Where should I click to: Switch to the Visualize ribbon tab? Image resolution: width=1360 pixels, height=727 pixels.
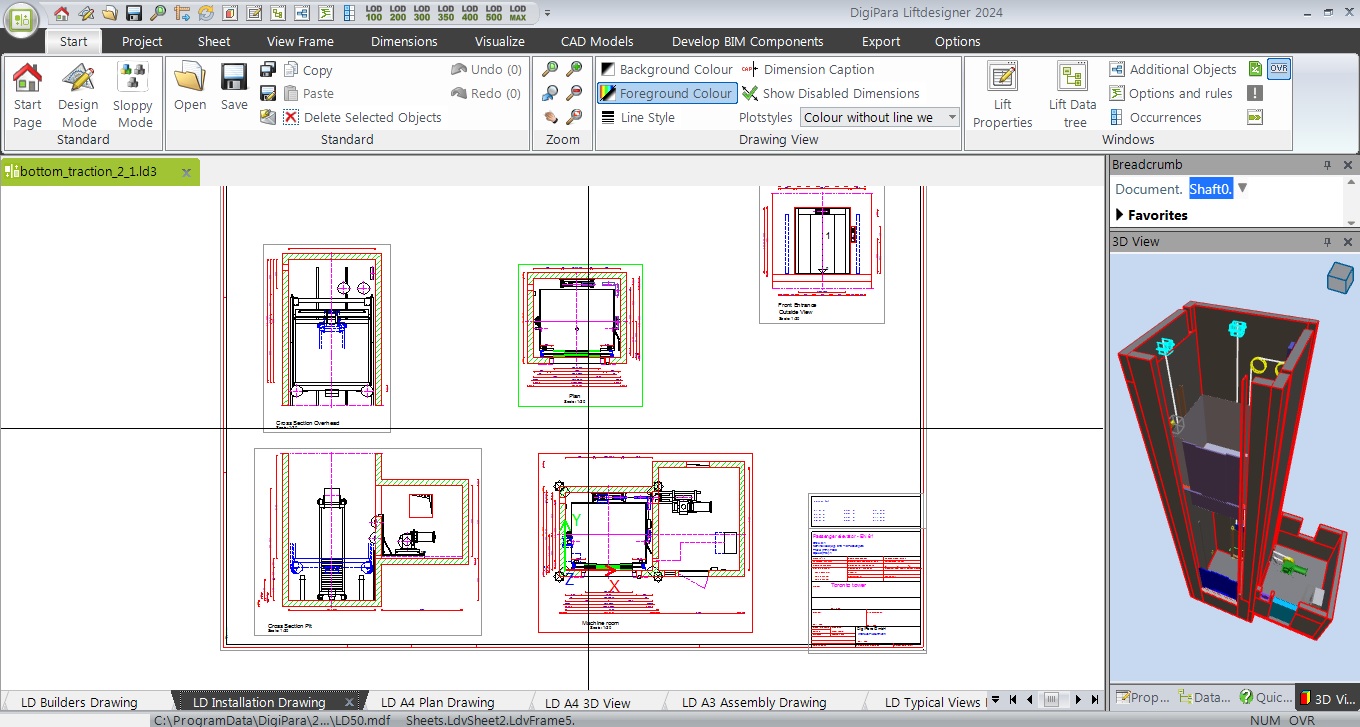click(x=499, y=41)
